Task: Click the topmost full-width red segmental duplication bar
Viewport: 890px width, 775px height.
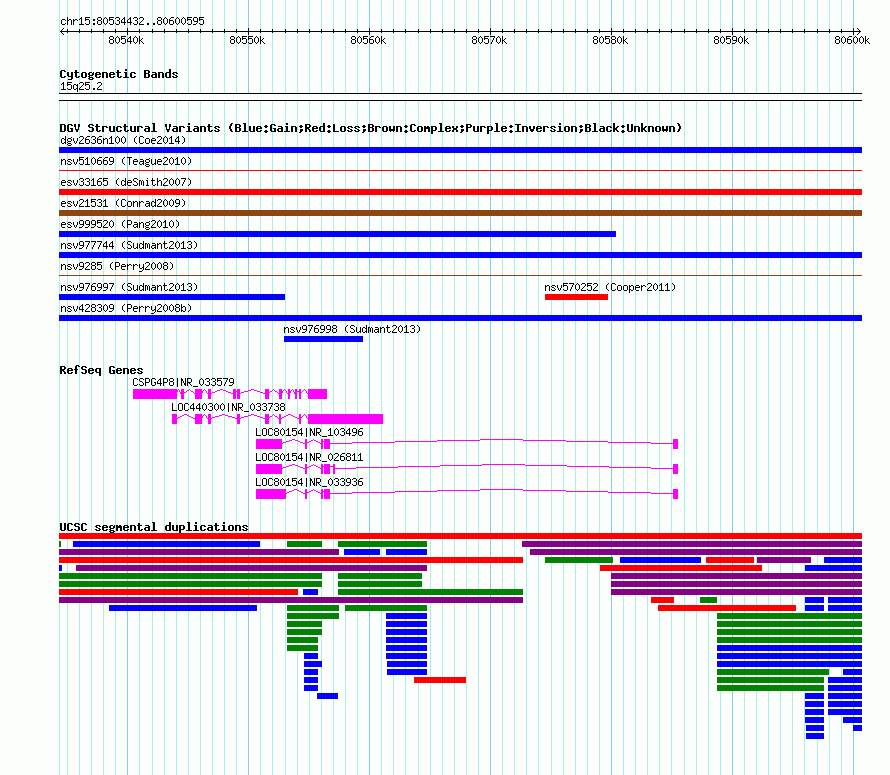Action: click(460, 536)
